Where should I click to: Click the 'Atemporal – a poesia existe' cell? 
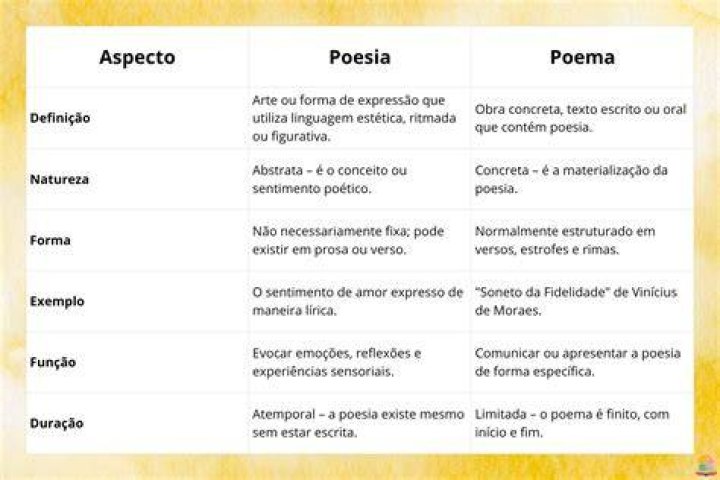tap(358, 423)
